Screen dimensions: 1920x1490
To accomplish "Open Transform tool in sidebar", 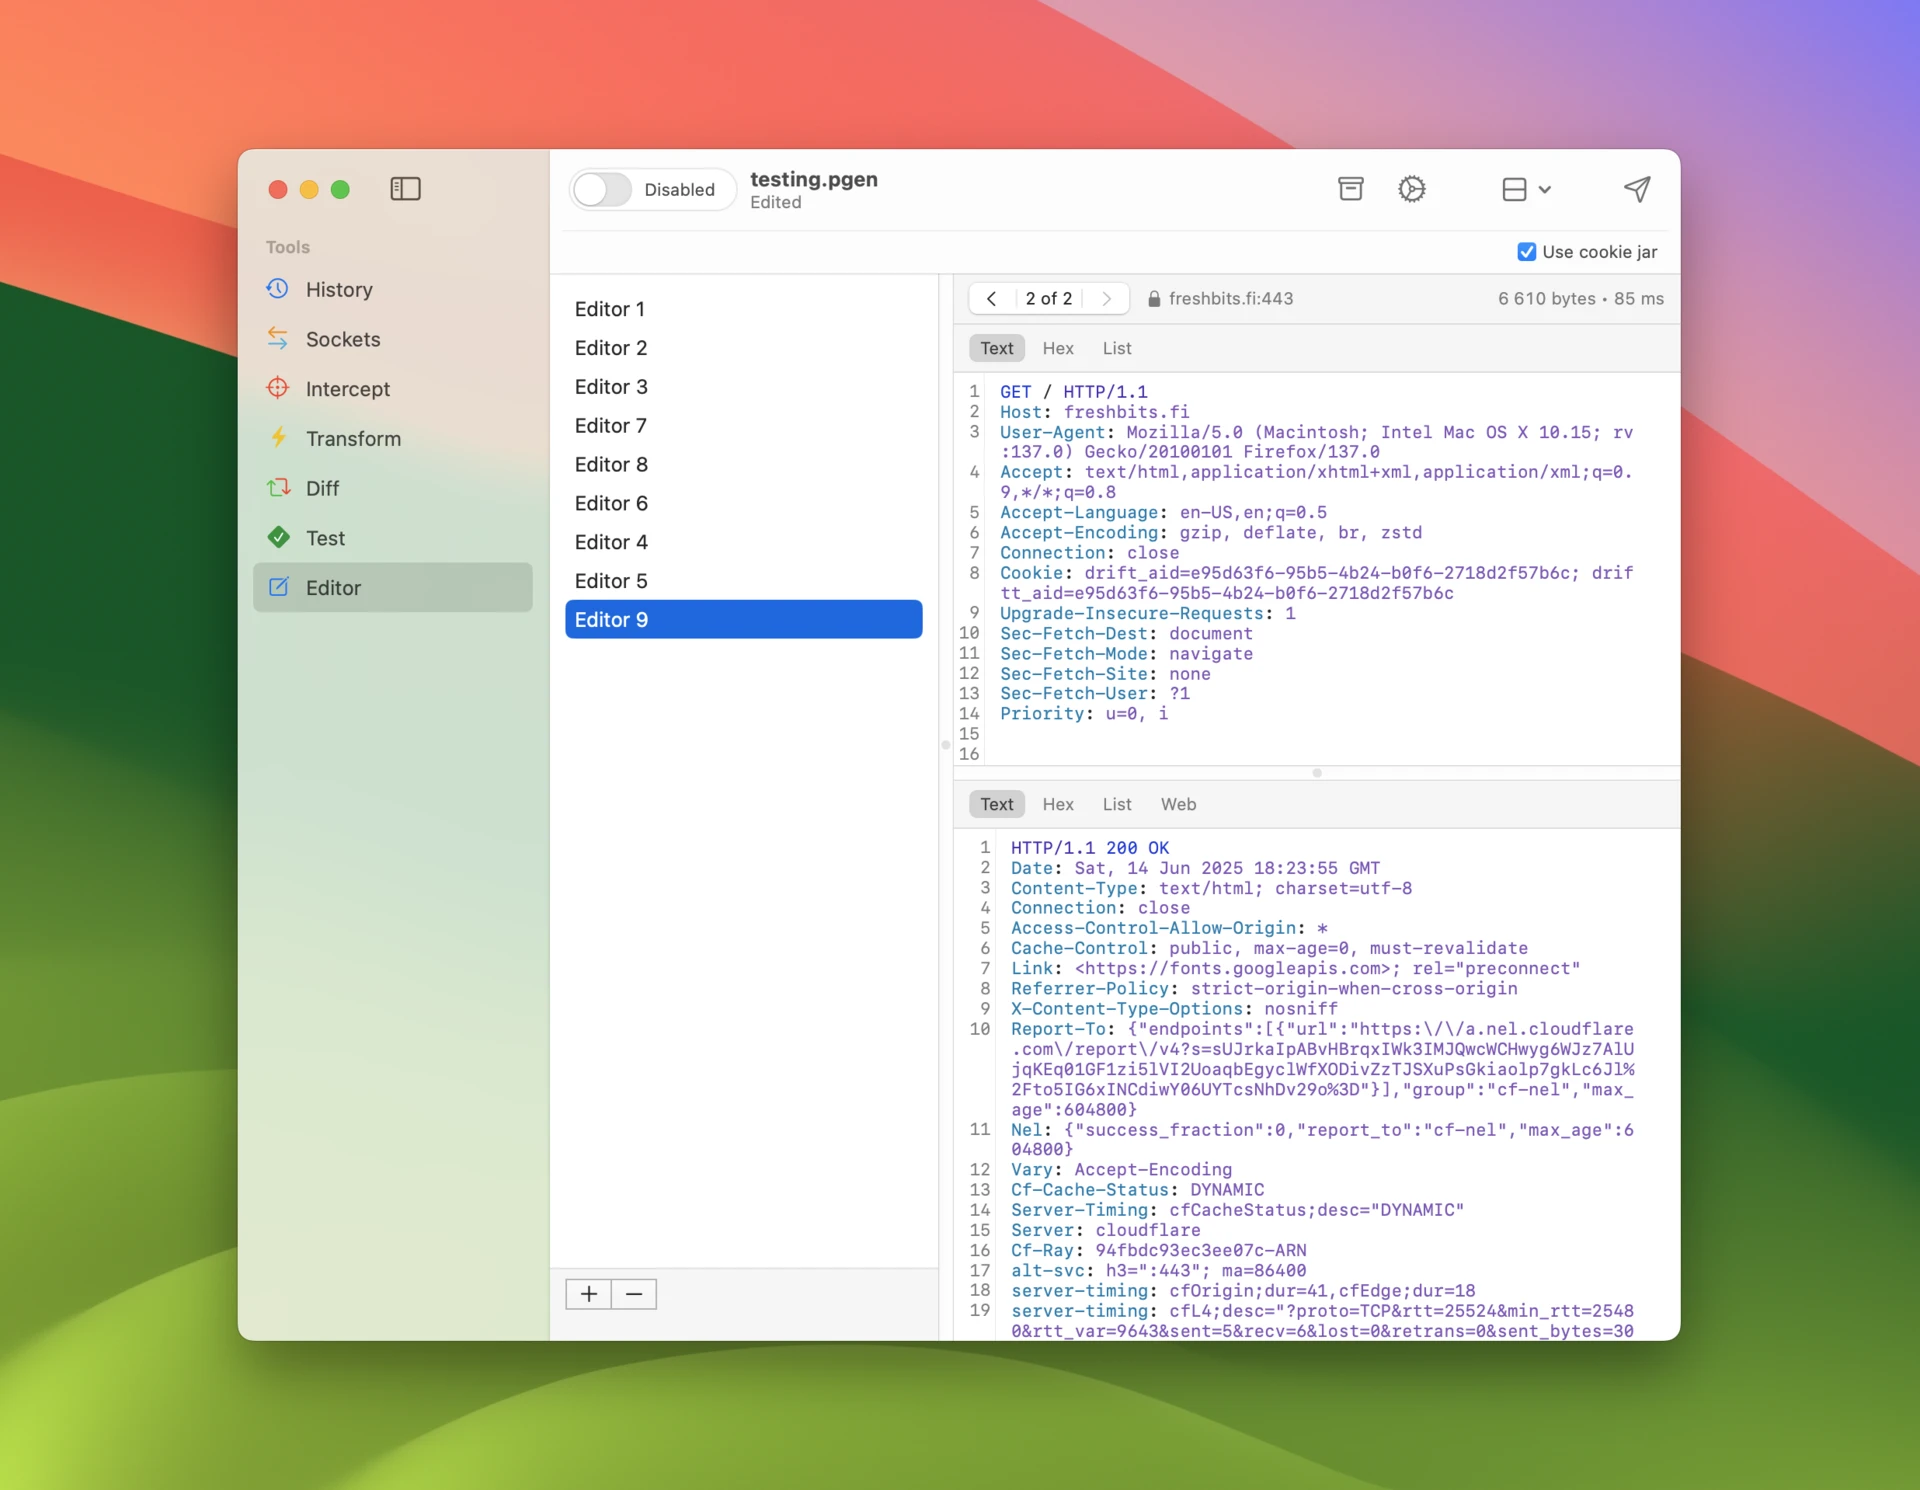I will (x=353, y=439).
